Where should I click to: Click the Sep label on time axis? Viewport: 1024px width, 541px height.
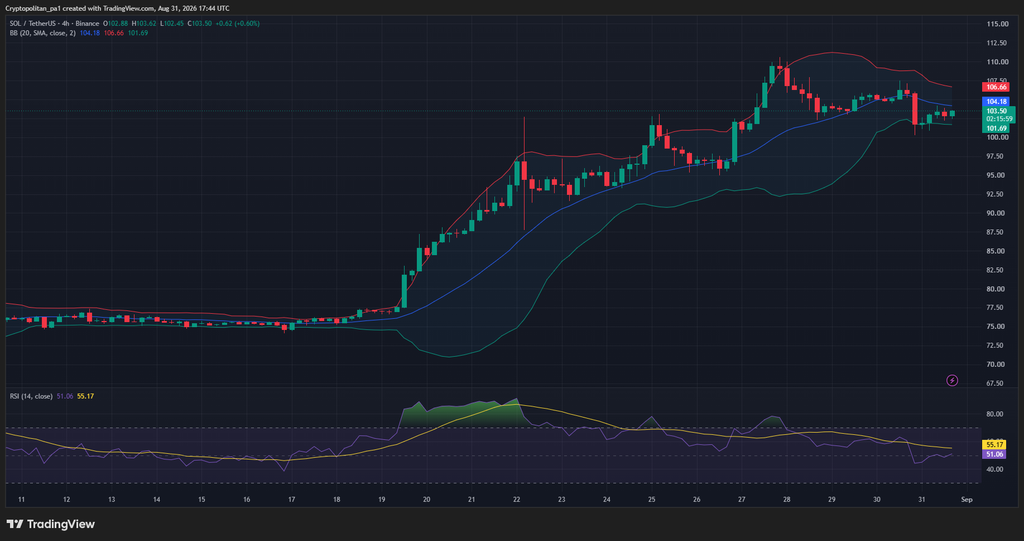(967, 499)
